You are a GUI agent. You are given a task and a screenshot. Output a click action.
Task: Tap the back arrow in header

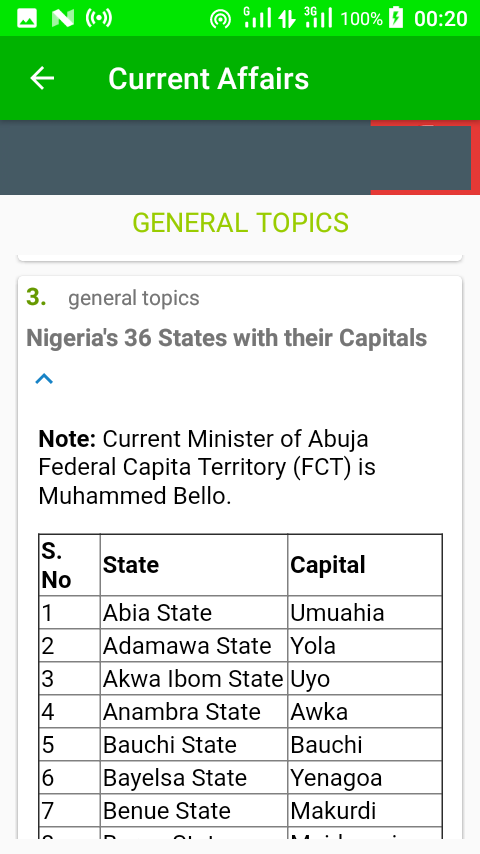42,78
